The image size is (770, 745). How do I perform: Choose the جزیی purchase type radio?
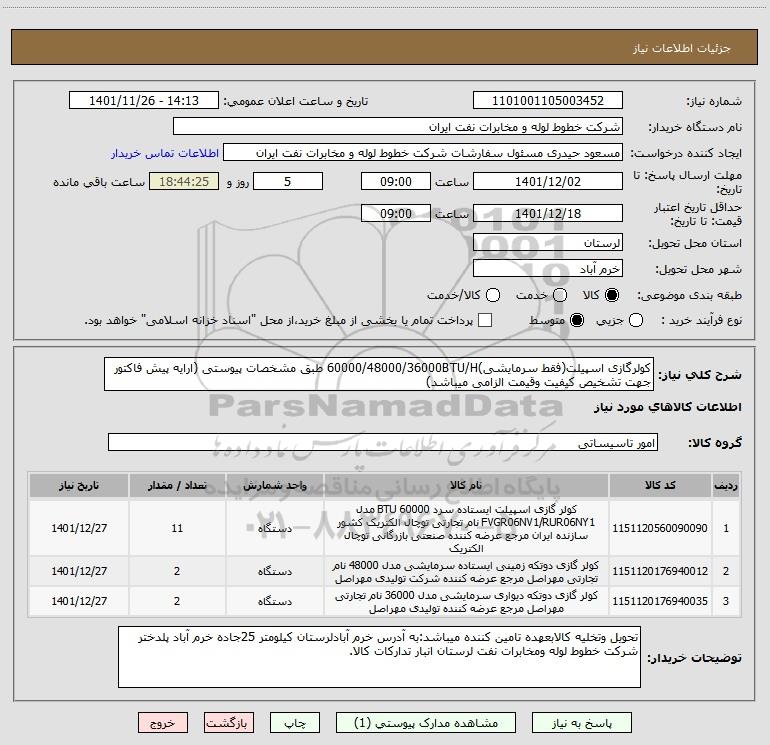coord(635,321)
